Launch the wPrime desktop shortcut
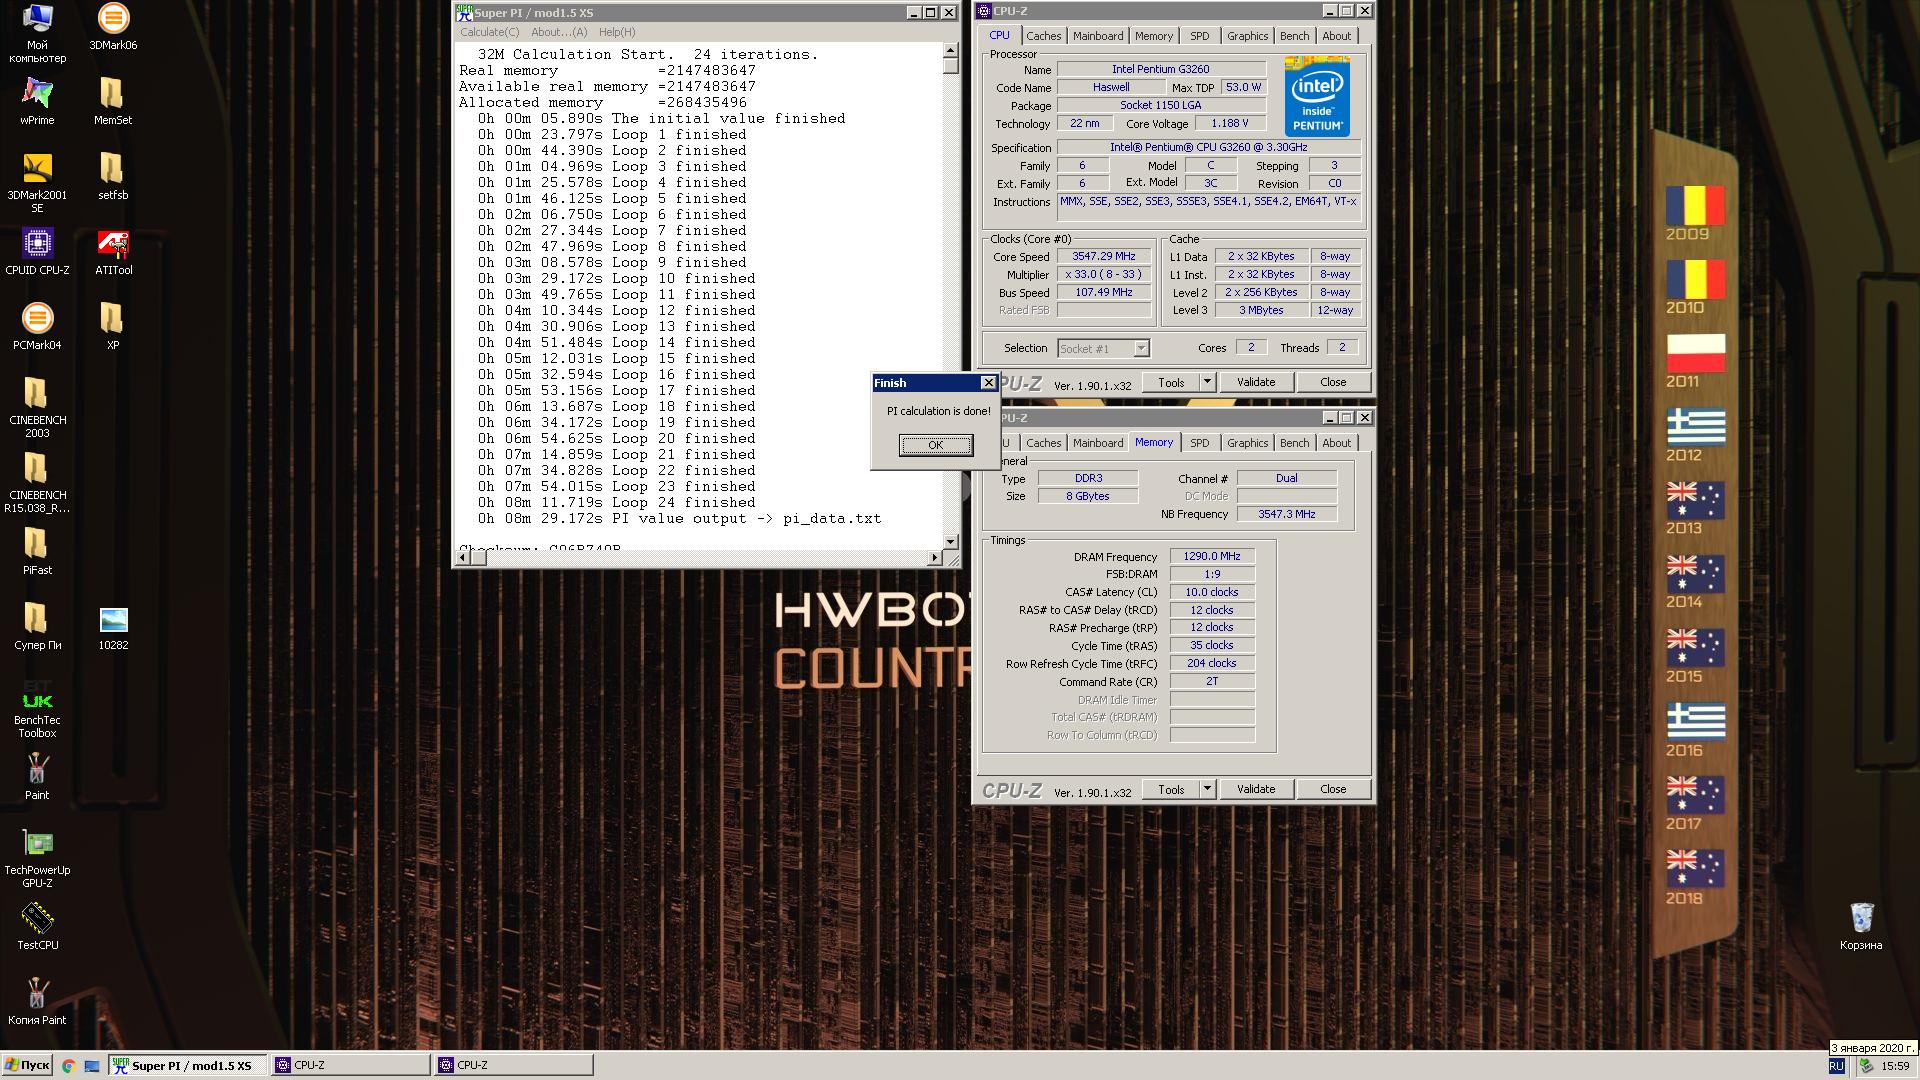Viewport: 1920px width, 1080px height. pyautogui.click(x=37, y=101)
